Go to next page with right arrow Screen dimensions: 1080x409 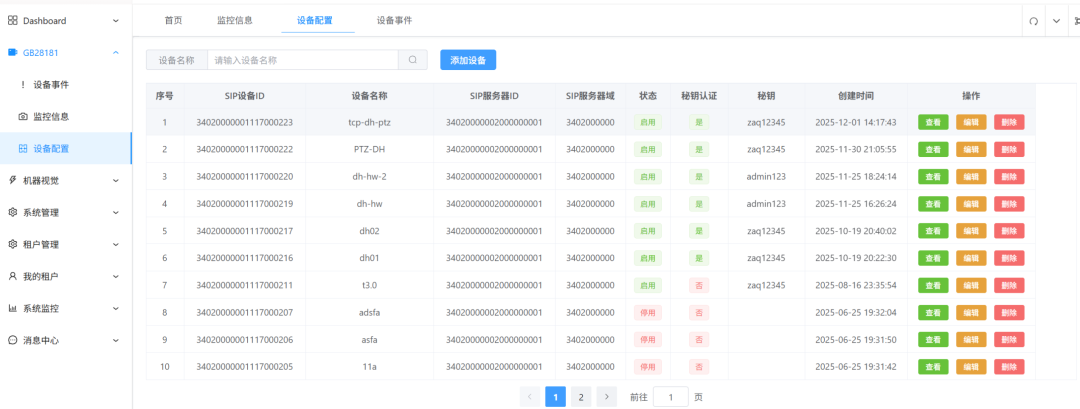point(606,397)
